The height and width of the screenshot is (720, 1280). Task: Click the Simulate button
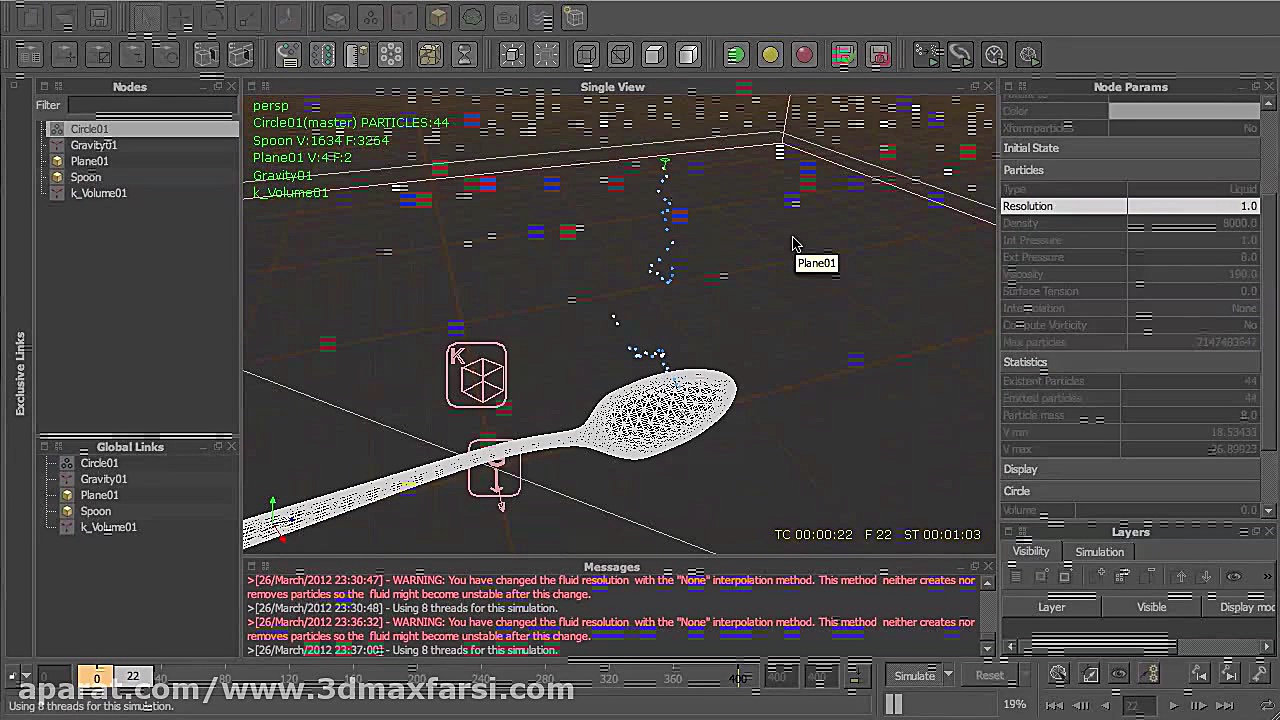913,675
